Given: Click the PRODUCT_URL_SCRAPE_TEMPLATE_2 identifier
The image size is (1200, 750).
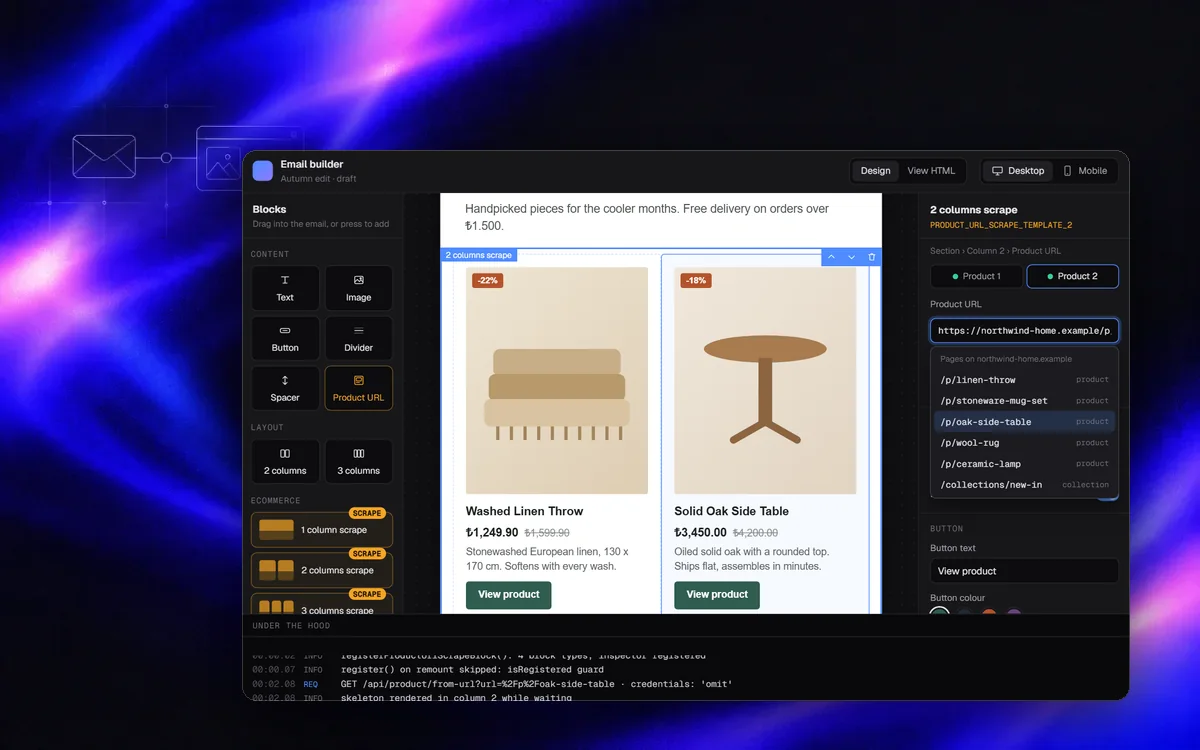Looking at the screenshot, I should click(x=1001, y=226).
